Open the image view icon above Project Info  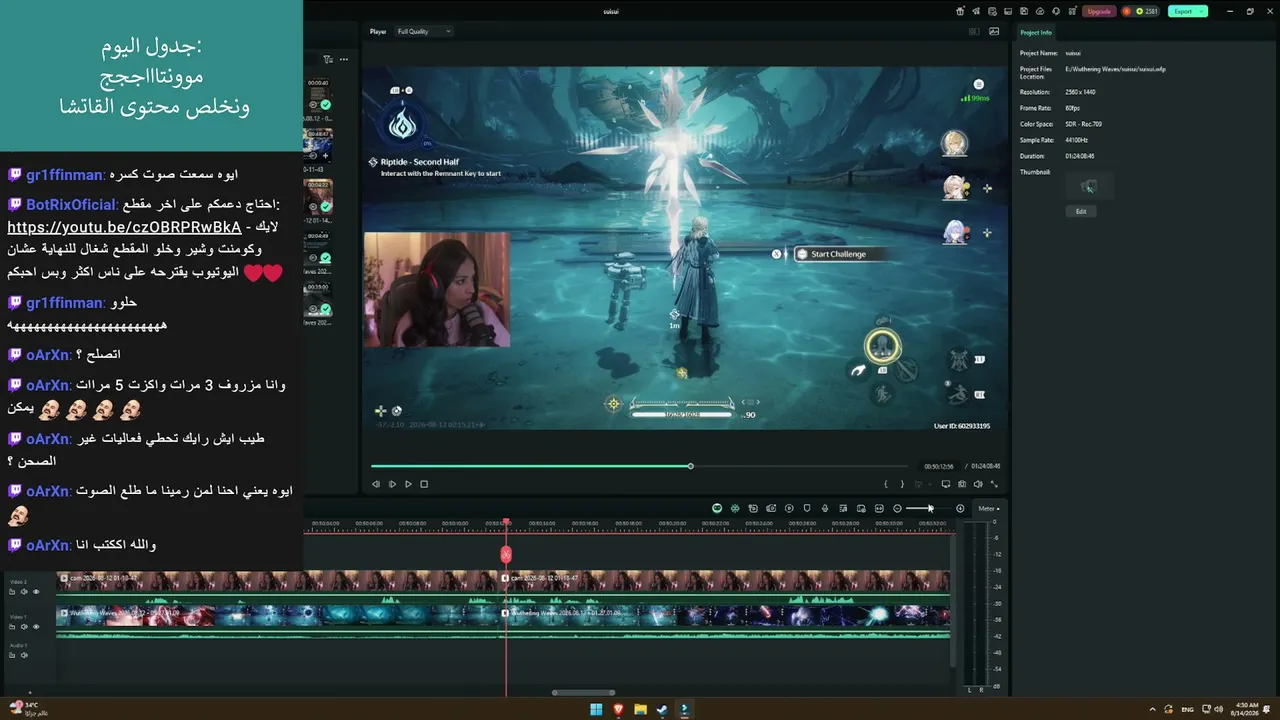[994, 31]
